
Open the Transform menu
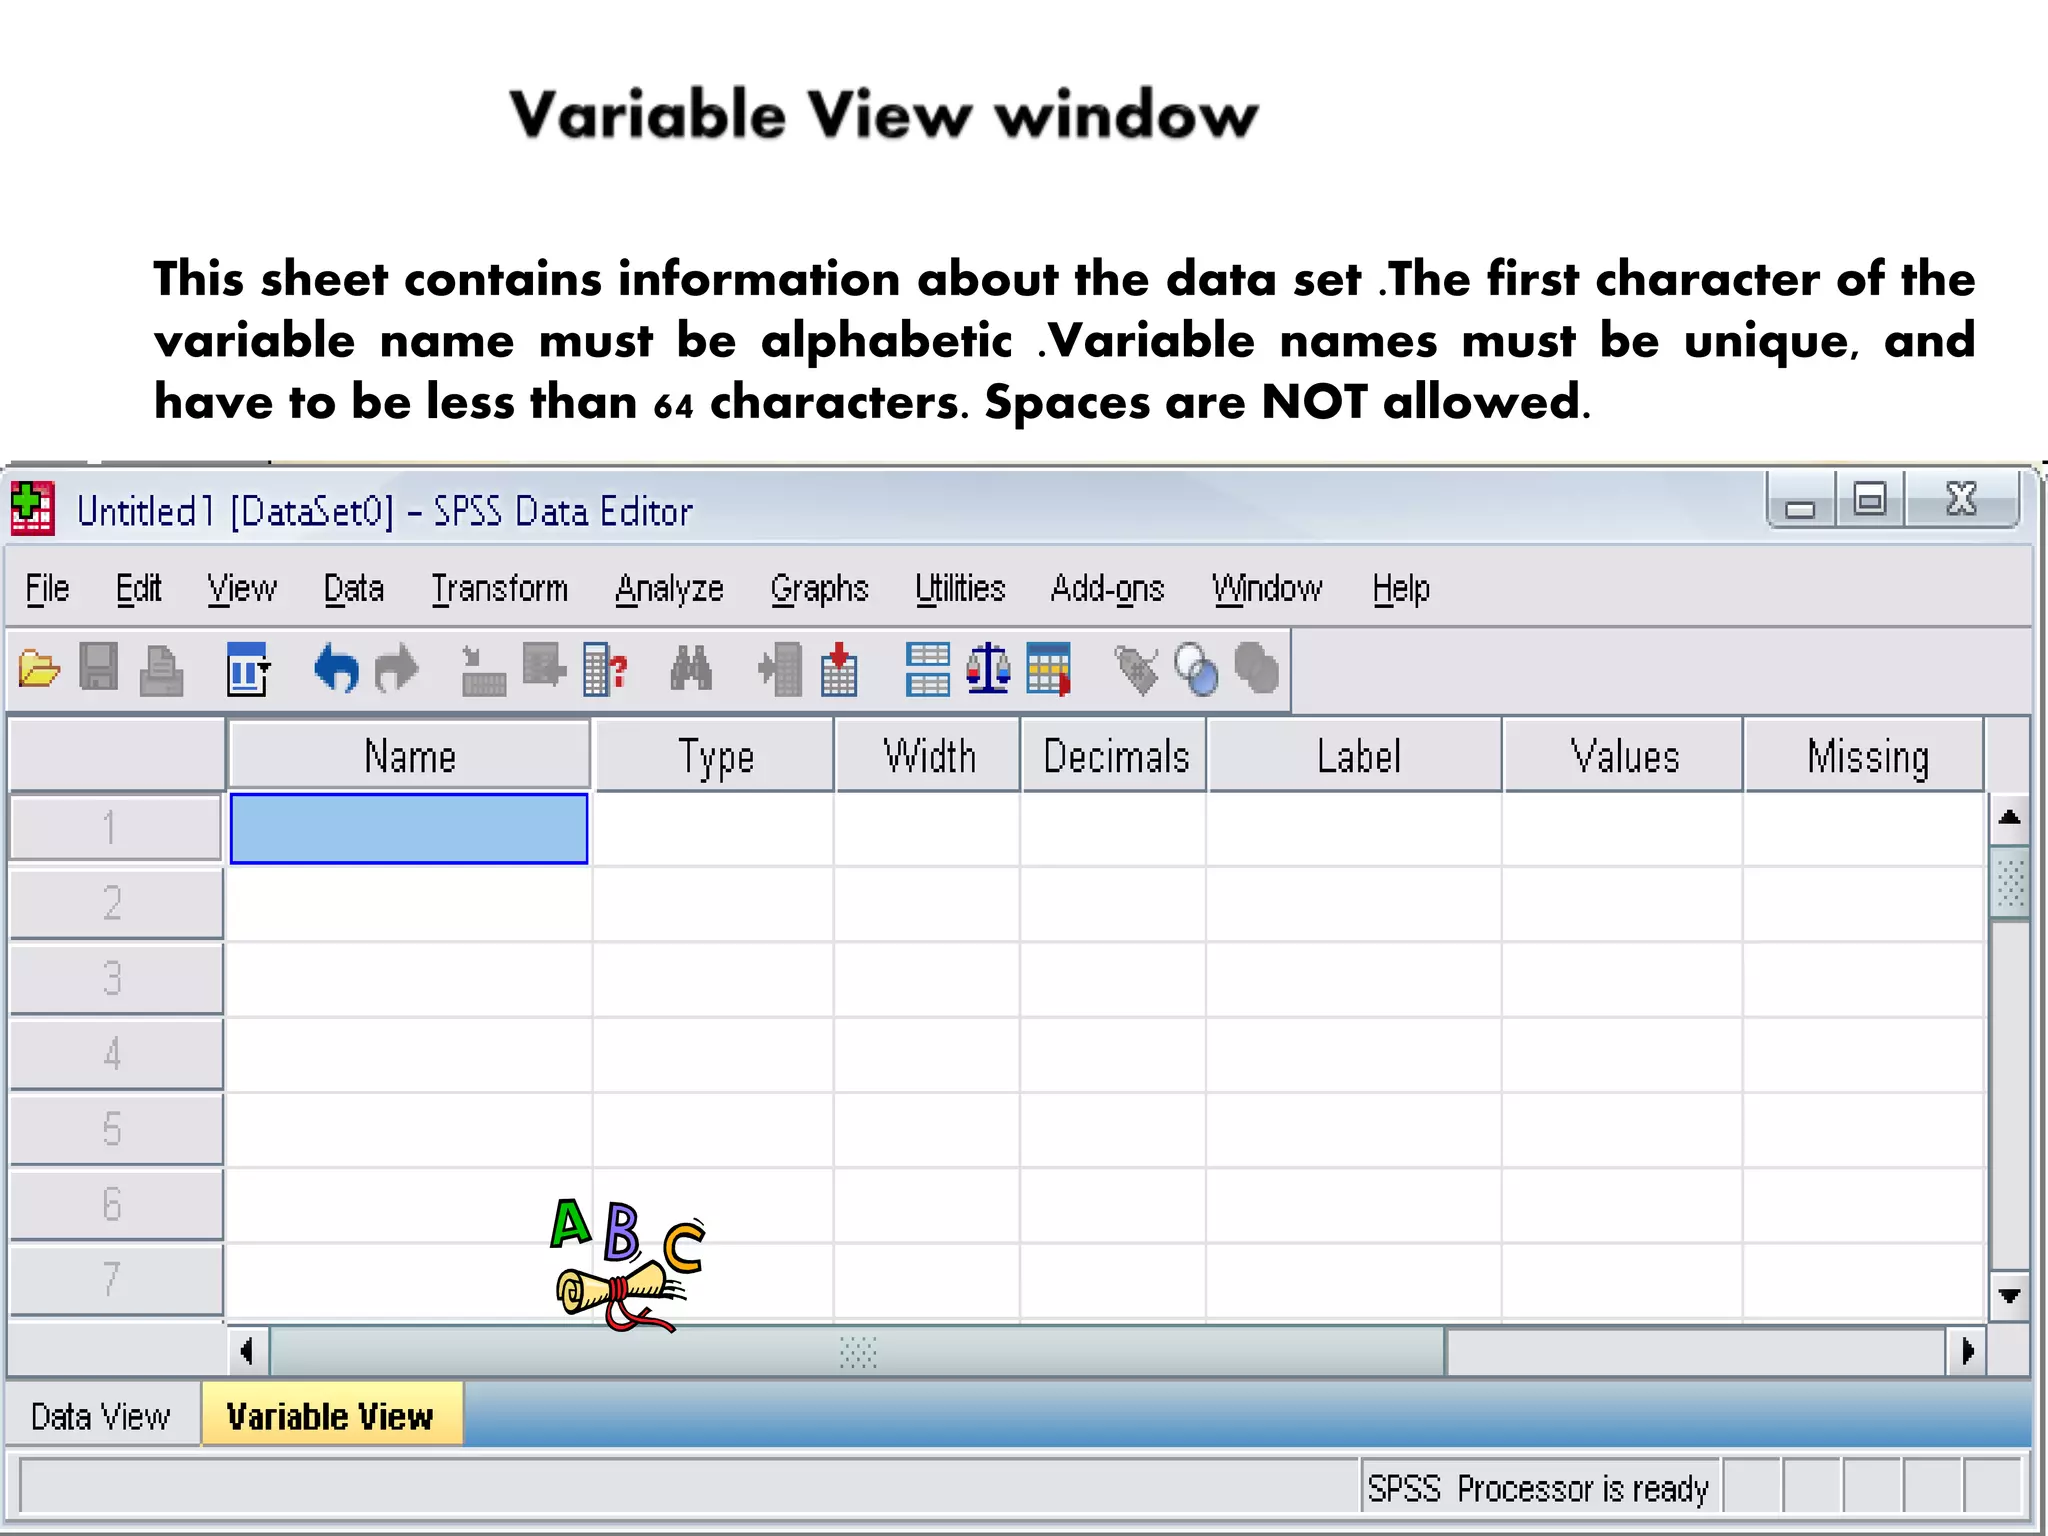point(499,589)
